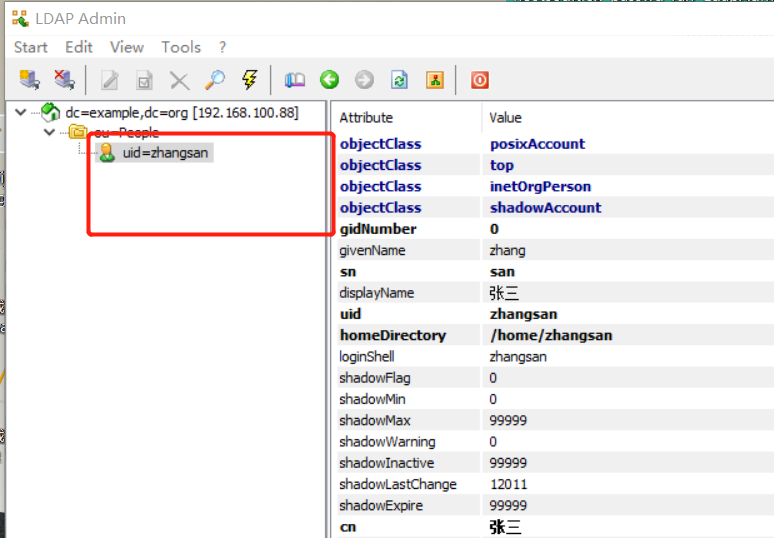774x538 pixels.
Task: Go back with the green arrow
Action: tap(329, 80)
